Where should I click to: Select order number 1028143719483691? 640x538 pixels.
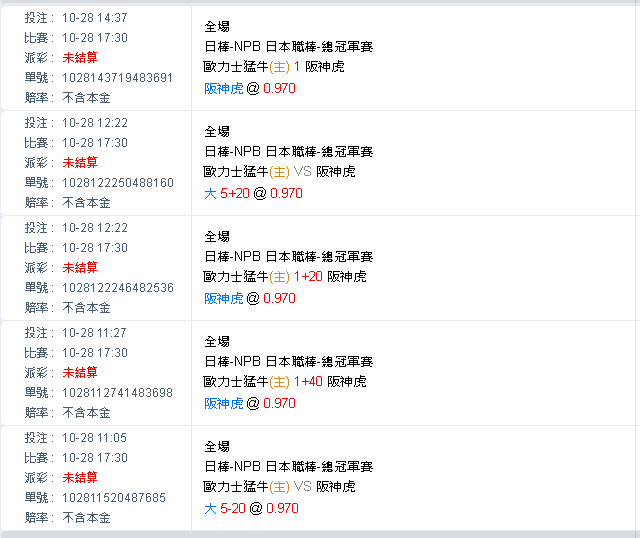point(117,78)
